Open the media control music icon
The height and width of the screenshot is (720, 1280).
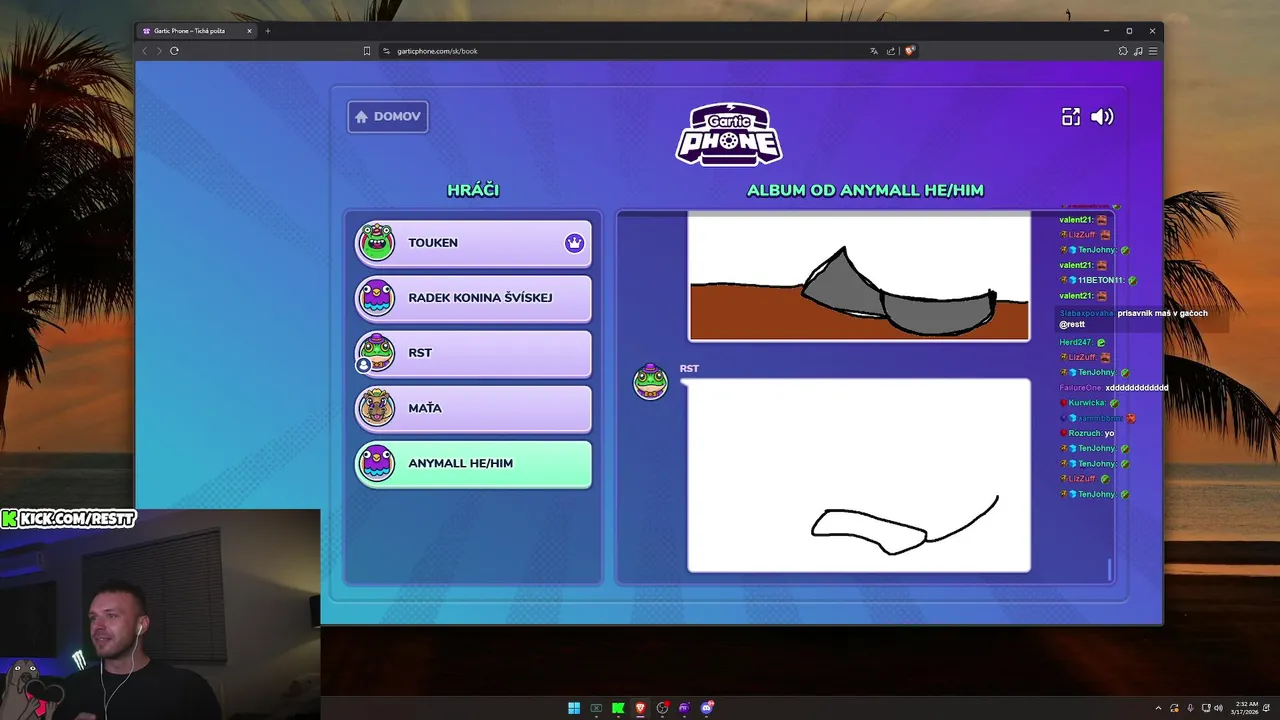[1138, 51]
